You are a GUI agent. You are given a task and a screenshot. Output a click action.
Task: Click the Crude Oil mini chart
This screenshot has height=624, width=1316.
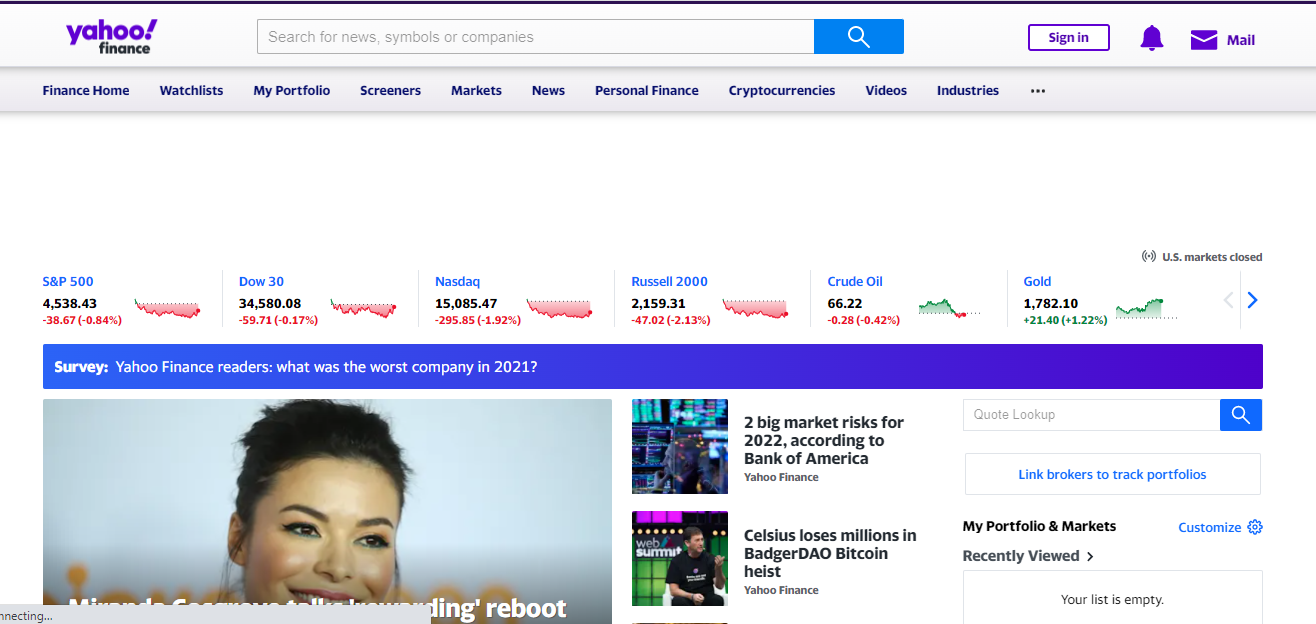[950, 307]
